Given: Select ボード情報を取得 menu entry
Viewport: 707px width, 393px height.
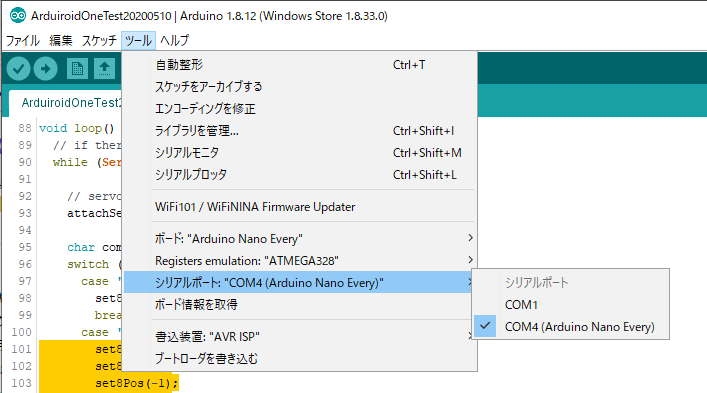Looking at the screenshot, I should pos(299,305).
